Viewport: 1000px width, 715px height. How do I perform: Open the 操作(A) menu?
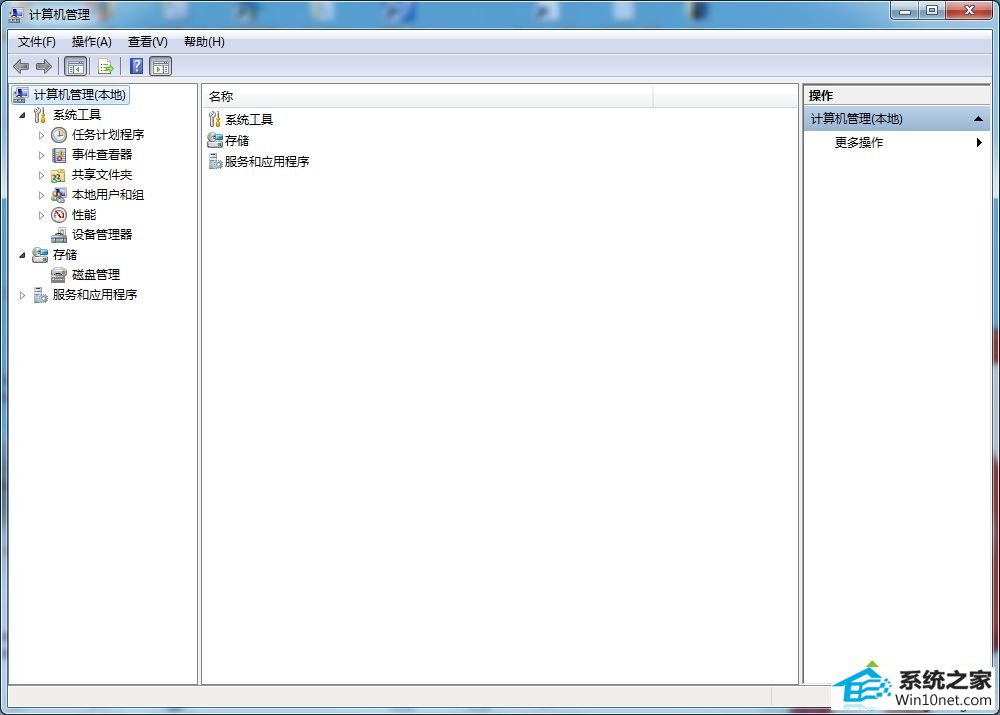pyautogui.click(x=92, y=42)
